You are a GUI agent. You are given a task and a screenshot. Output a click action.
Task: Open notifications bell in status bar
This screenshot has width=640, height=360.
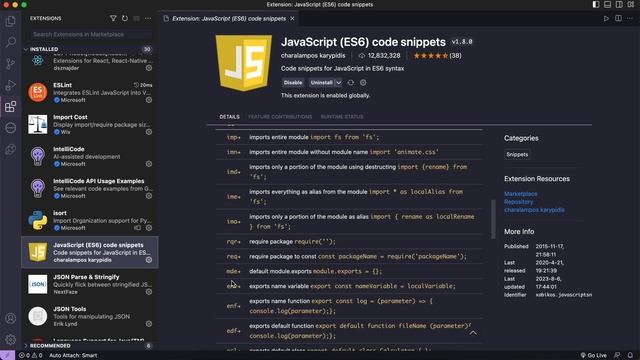click(630, 356)
